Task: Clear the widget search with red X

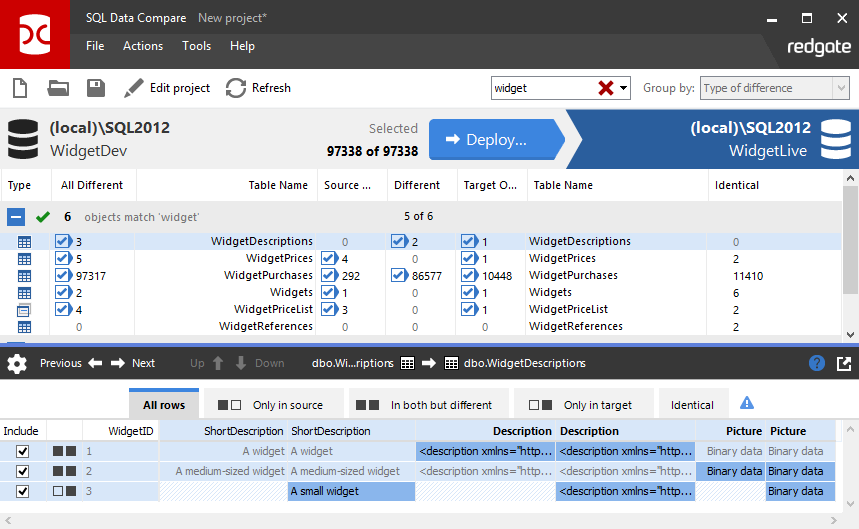Action: pyautogui.click(x=606, y=88)
